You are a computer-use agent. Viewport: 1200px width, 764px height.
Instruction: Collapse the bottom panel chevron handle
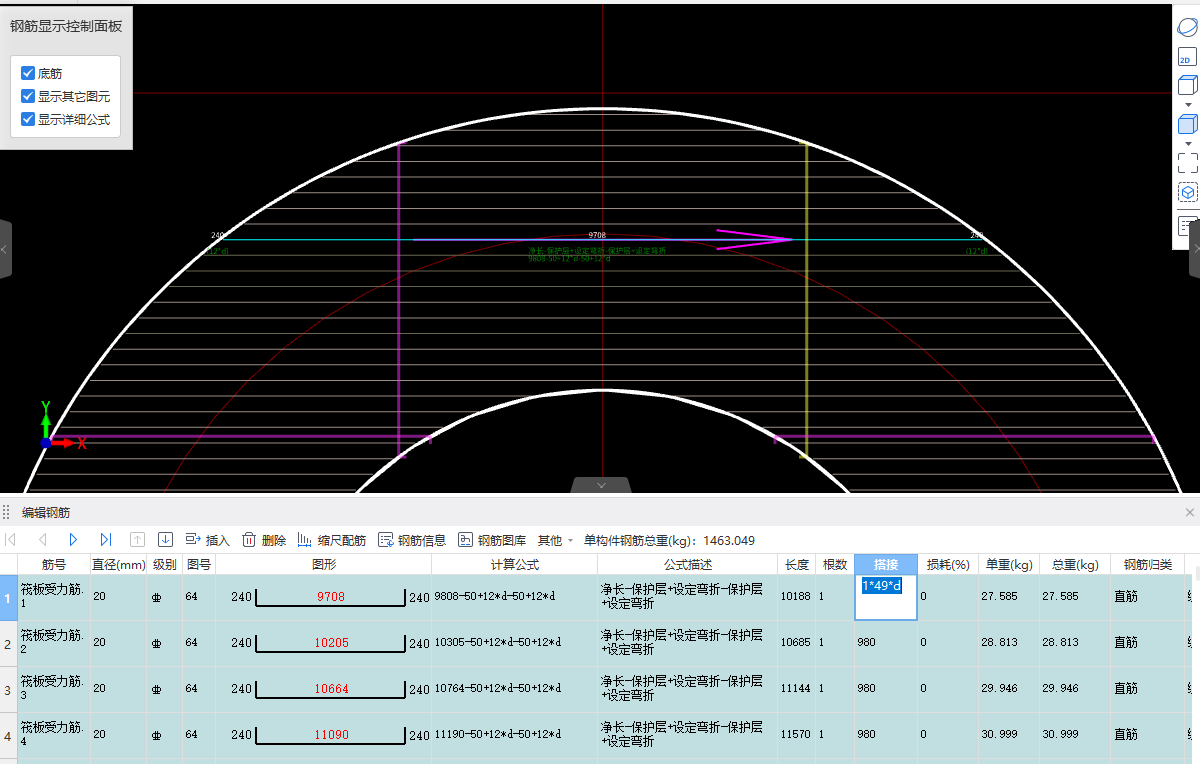point(601,485)
